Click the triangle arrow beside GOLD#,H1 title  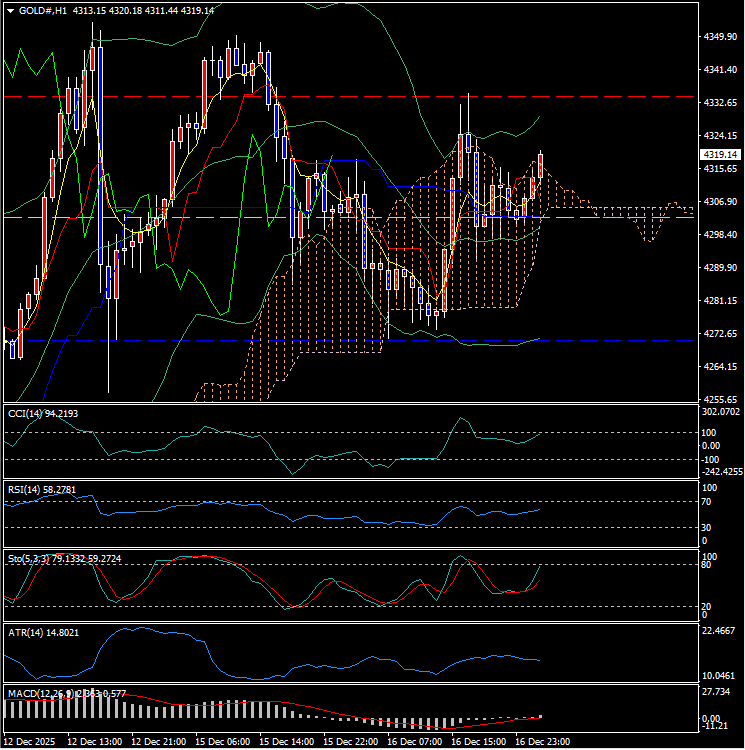click(10, 10)
